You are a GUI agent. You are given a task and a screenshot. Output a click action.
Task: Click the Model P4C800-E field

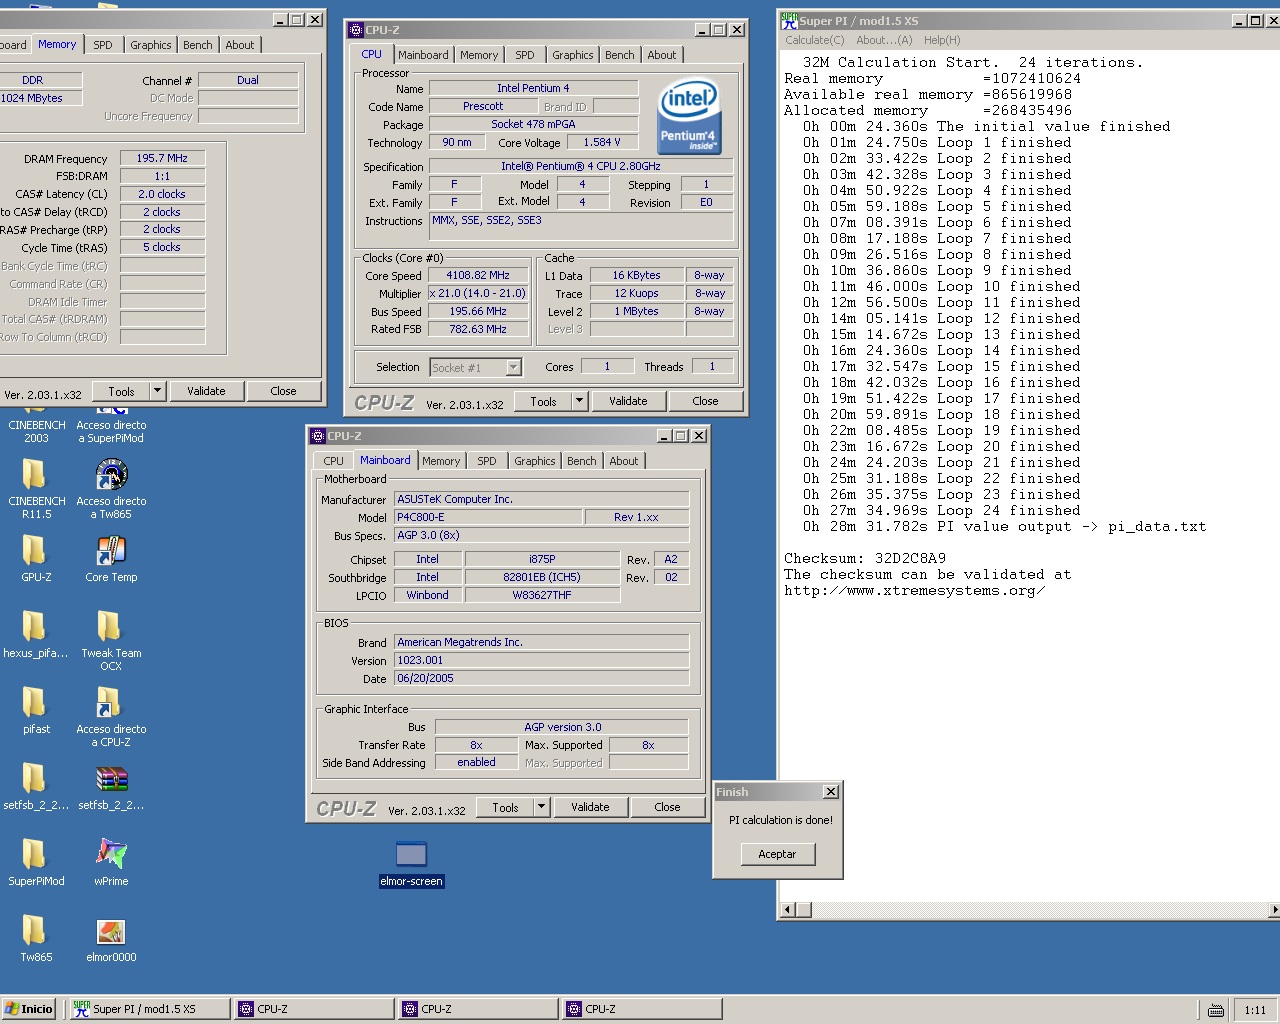(487, 517)
